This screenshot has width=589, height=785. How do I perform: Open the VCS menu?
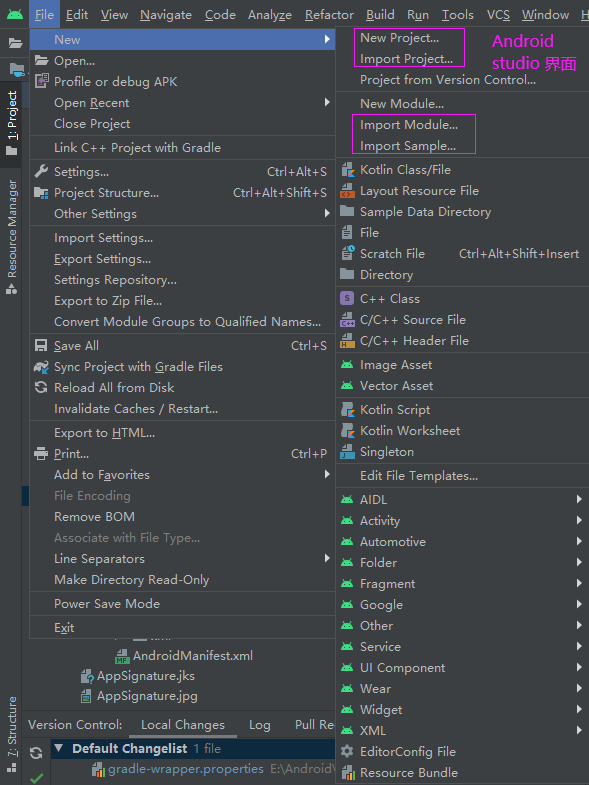tap(498, 15)
